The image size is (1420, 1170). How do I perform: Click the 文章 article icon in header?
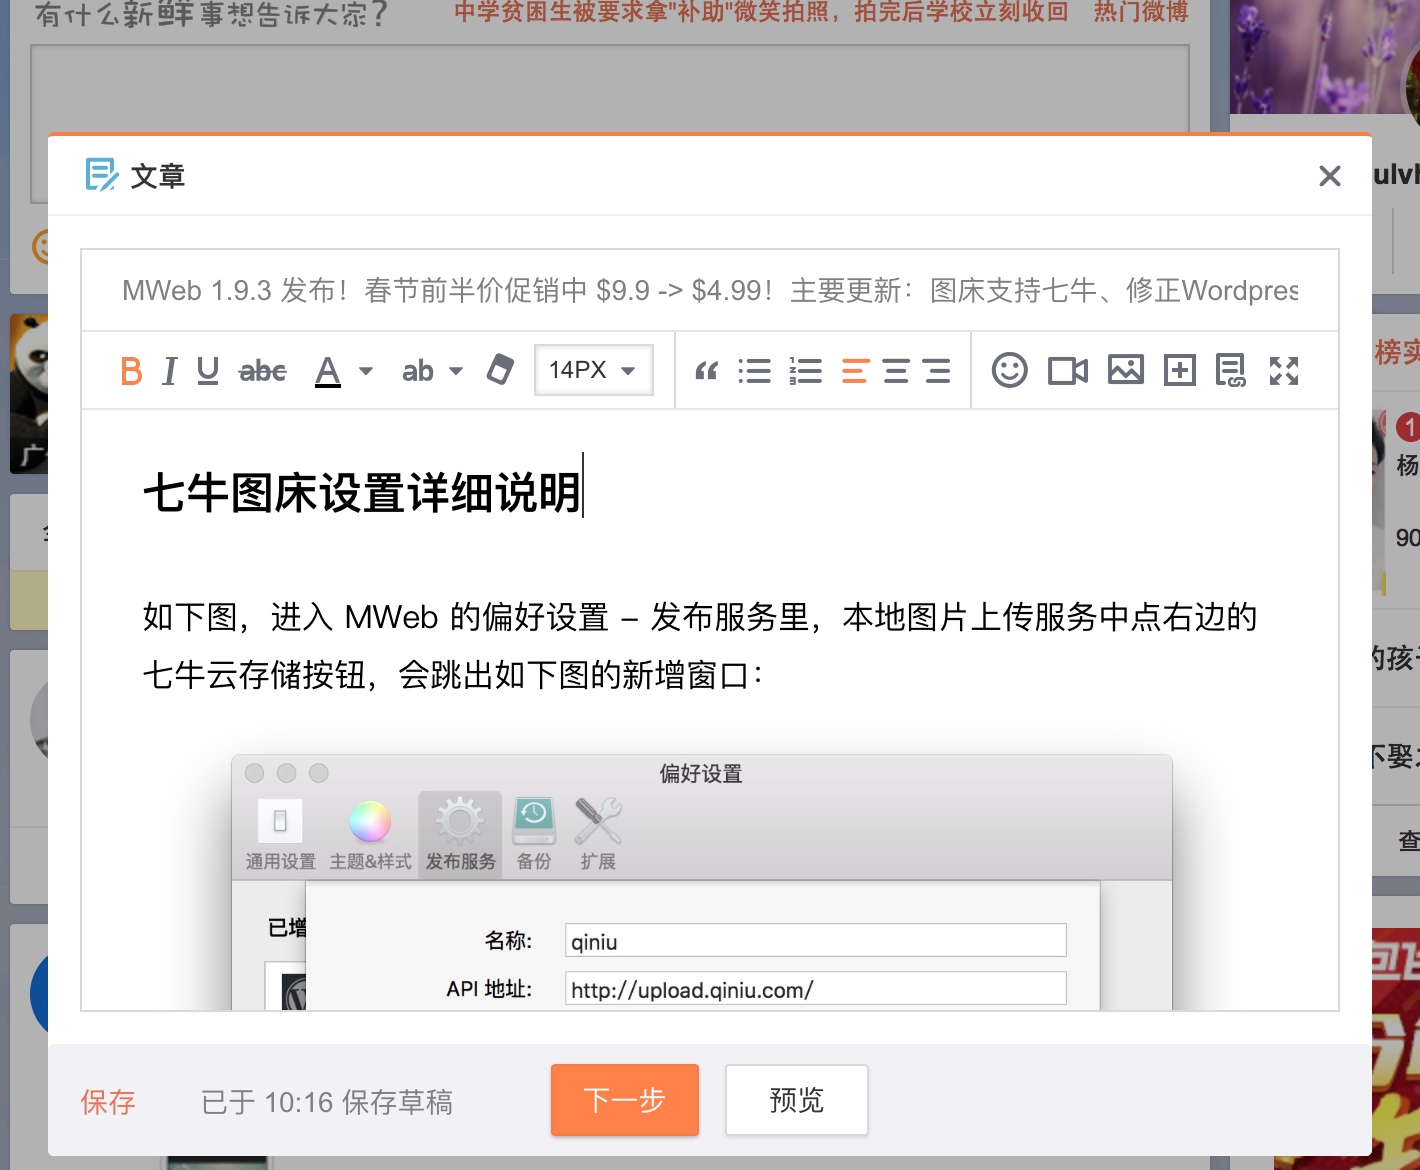[101, 175]
